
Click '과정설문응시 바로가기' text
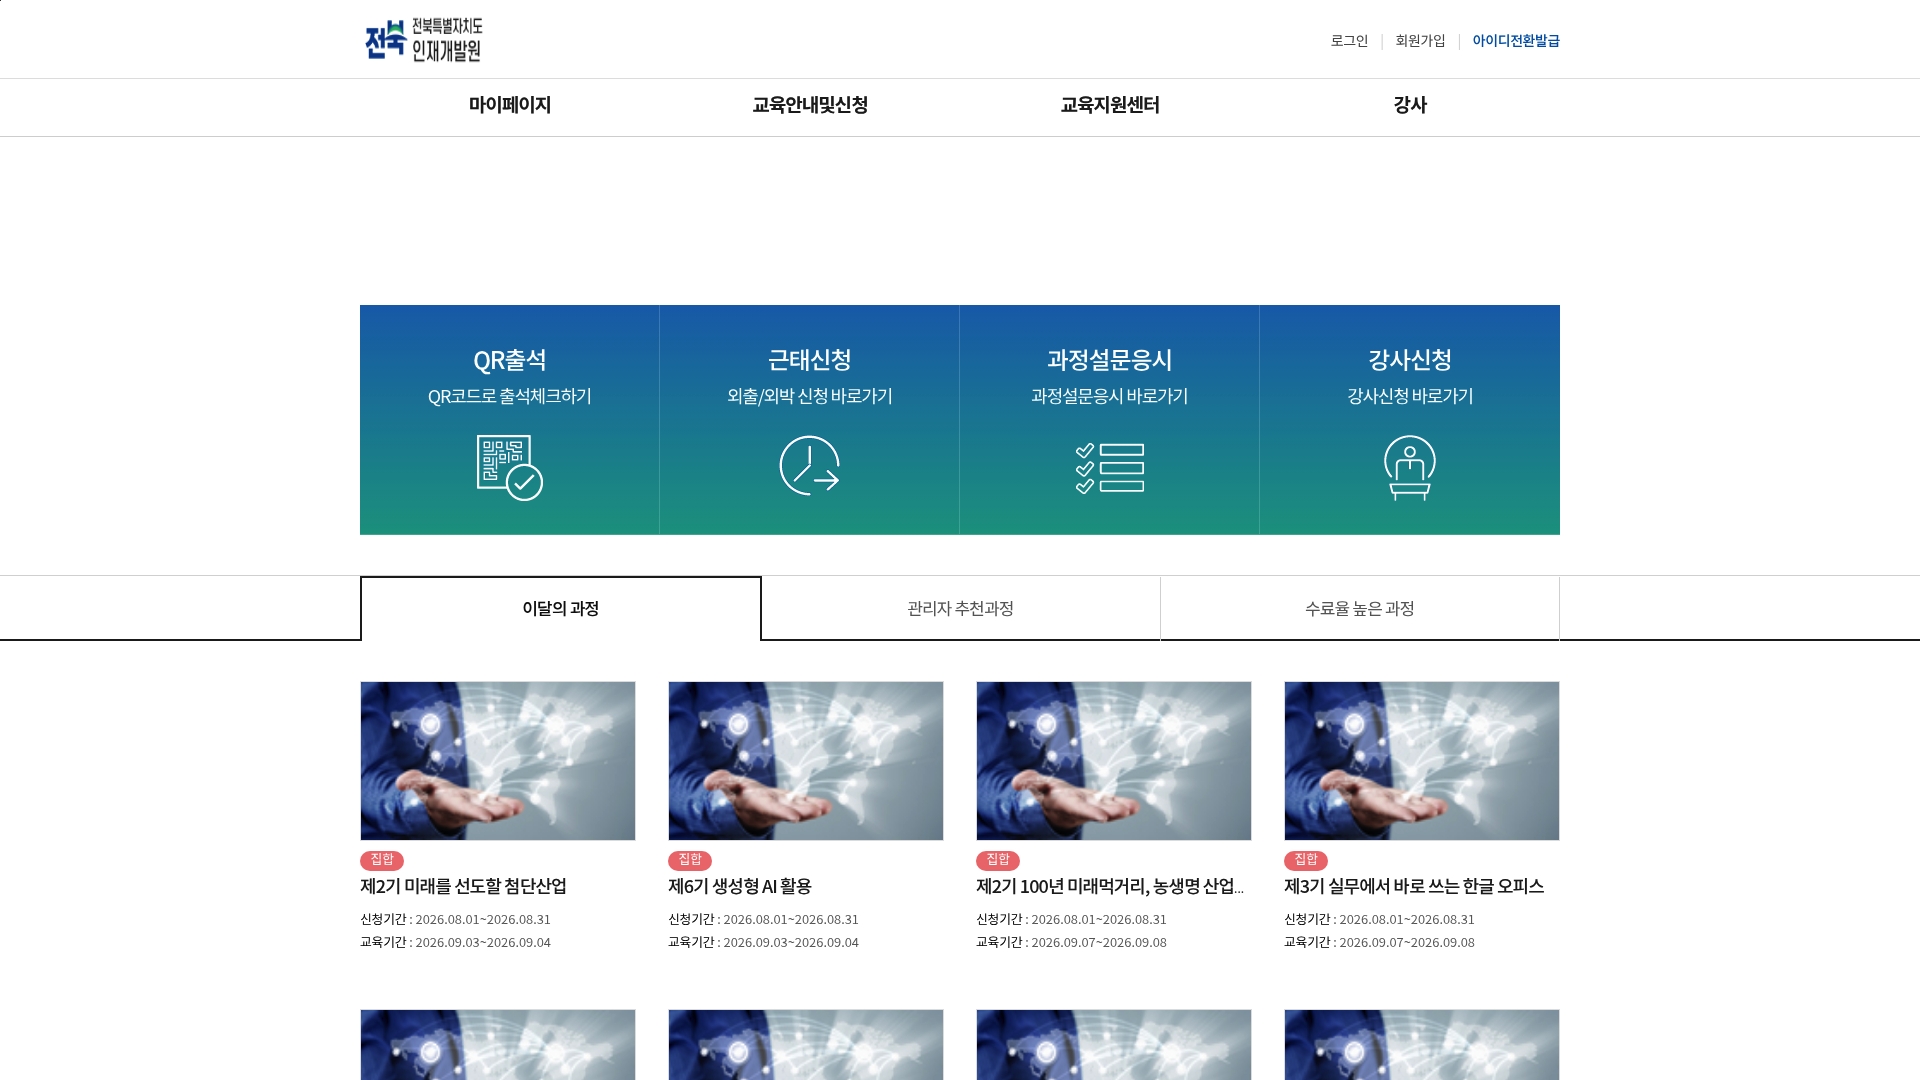point(1110,396)
